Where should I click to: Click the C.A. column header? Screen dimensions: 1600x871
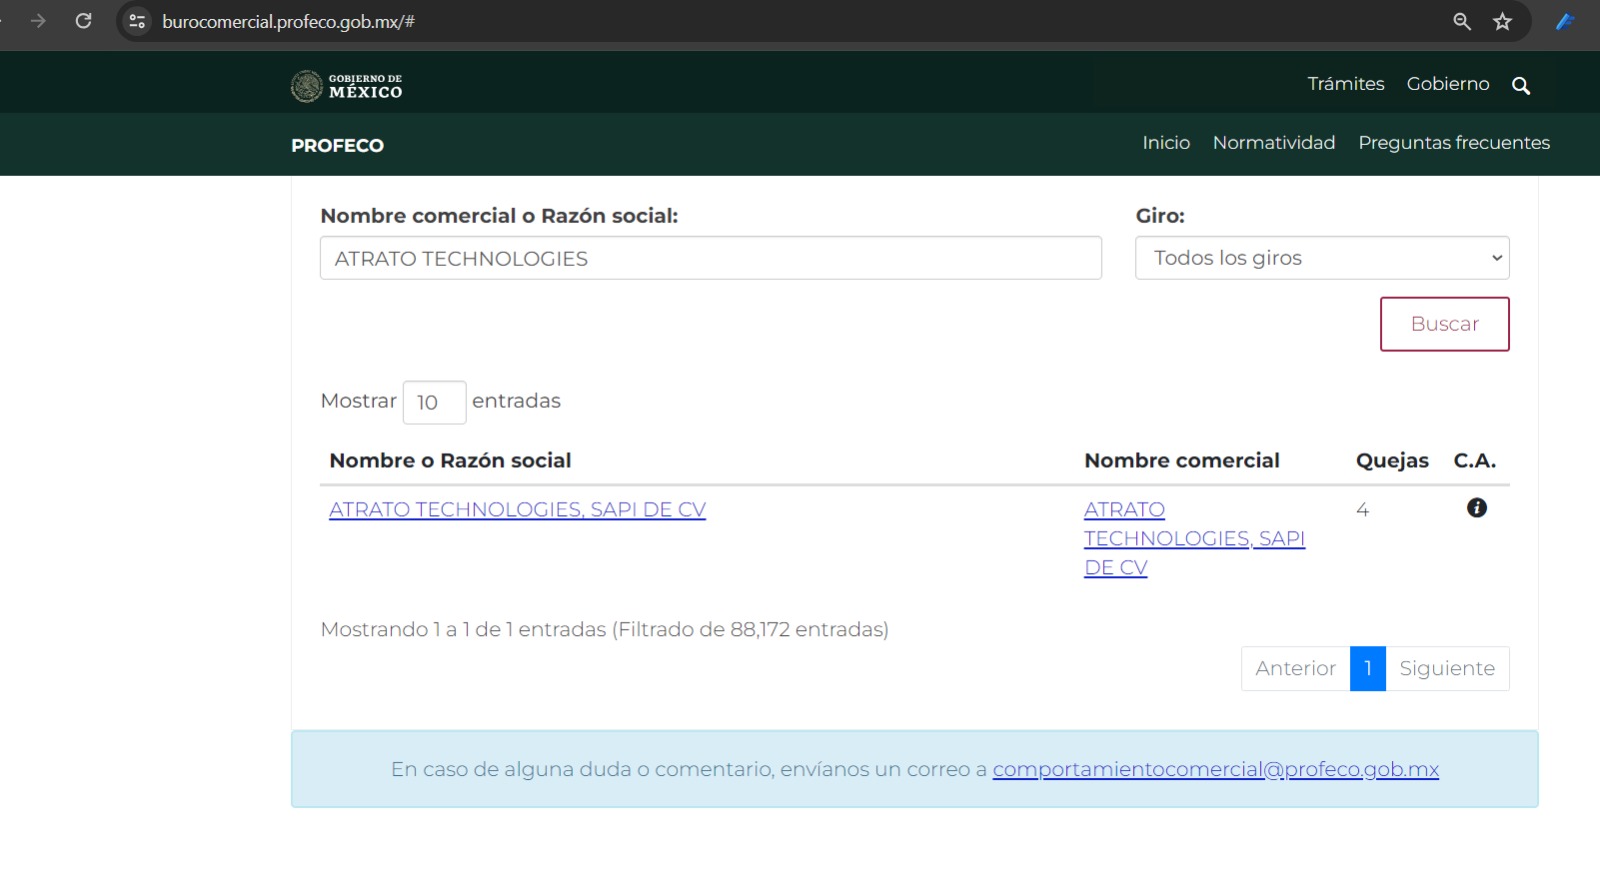[1475, 460]
